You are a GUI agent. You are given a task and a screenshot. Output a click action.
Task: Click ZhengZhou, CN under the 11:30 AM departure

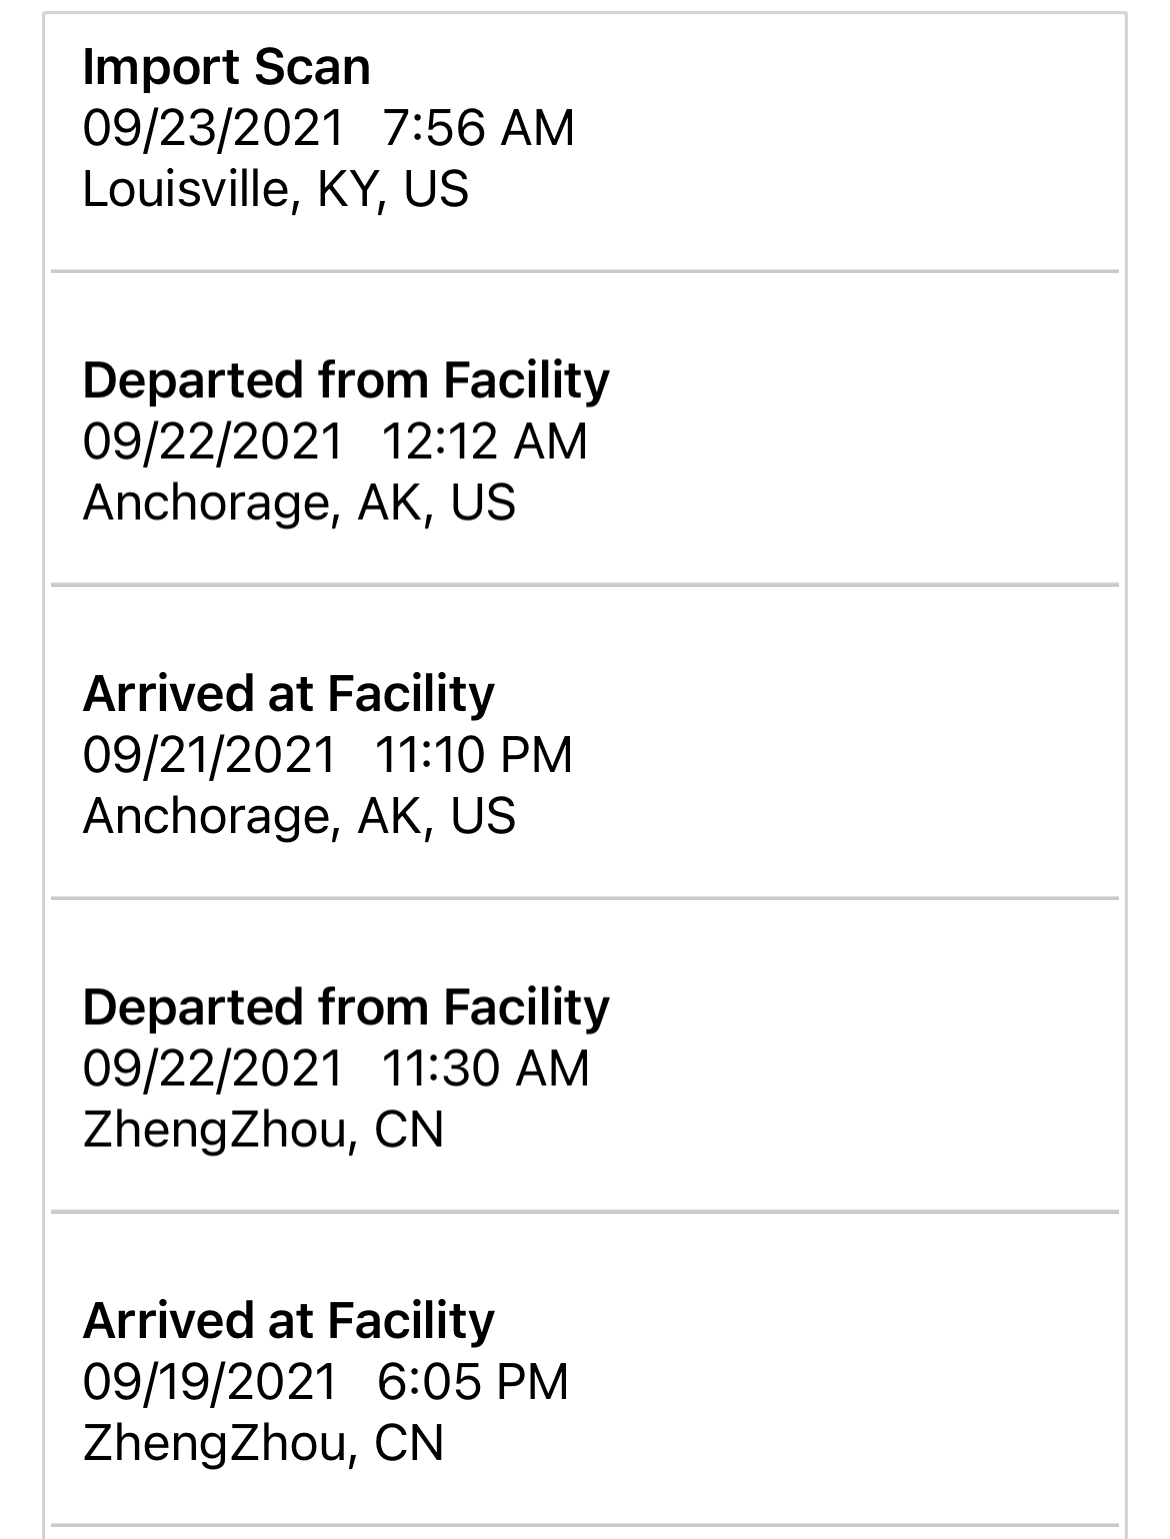(x=263, y=1130)
